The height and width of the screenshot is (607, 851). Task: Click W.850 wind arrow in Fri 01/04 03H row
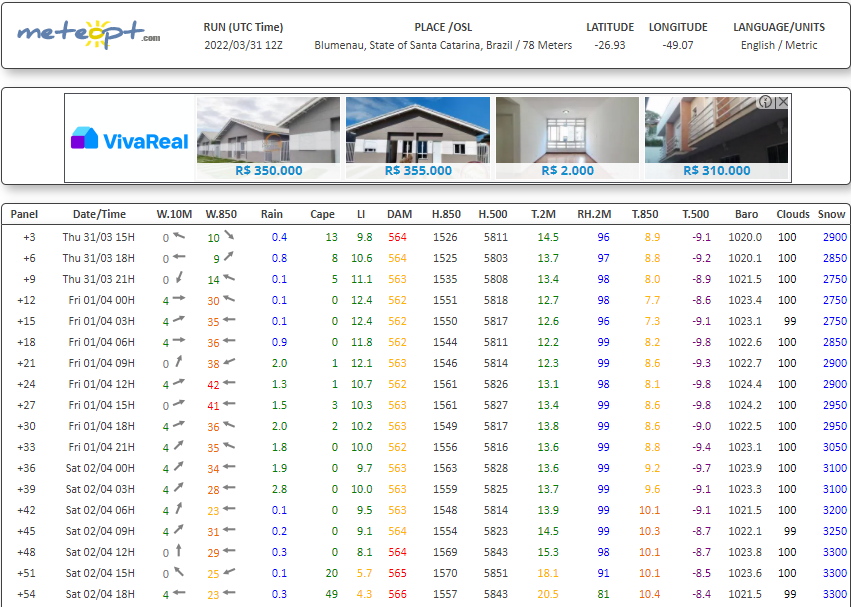pos(229,319)
